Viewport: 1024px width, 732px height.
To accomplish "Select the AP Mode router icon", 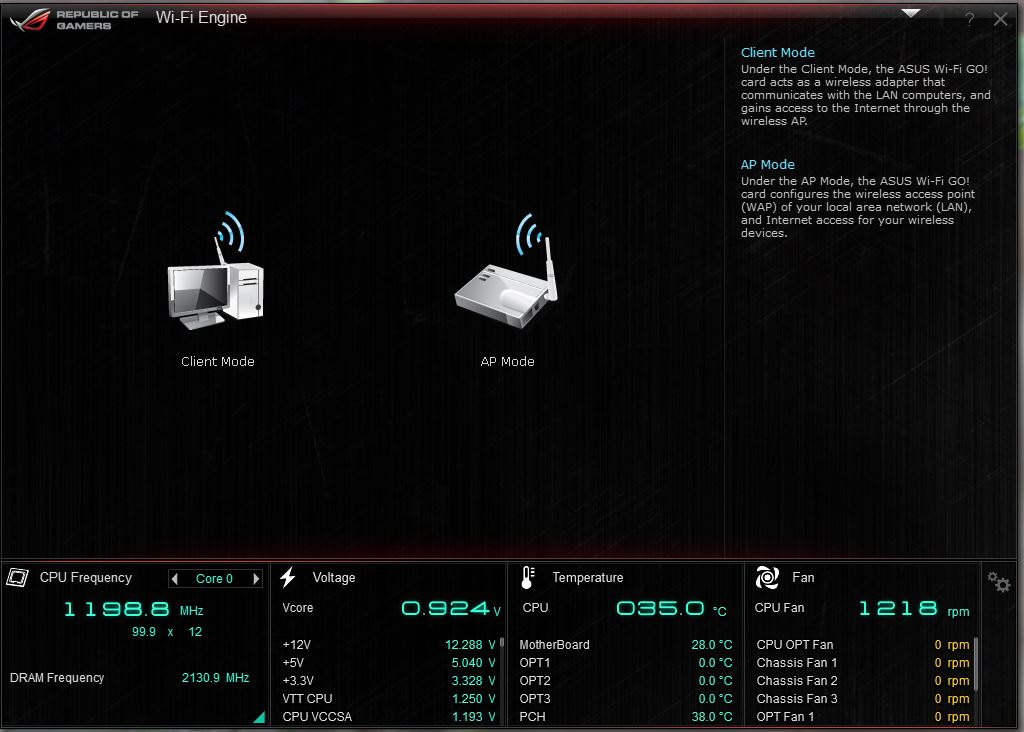I will [507, 271].
